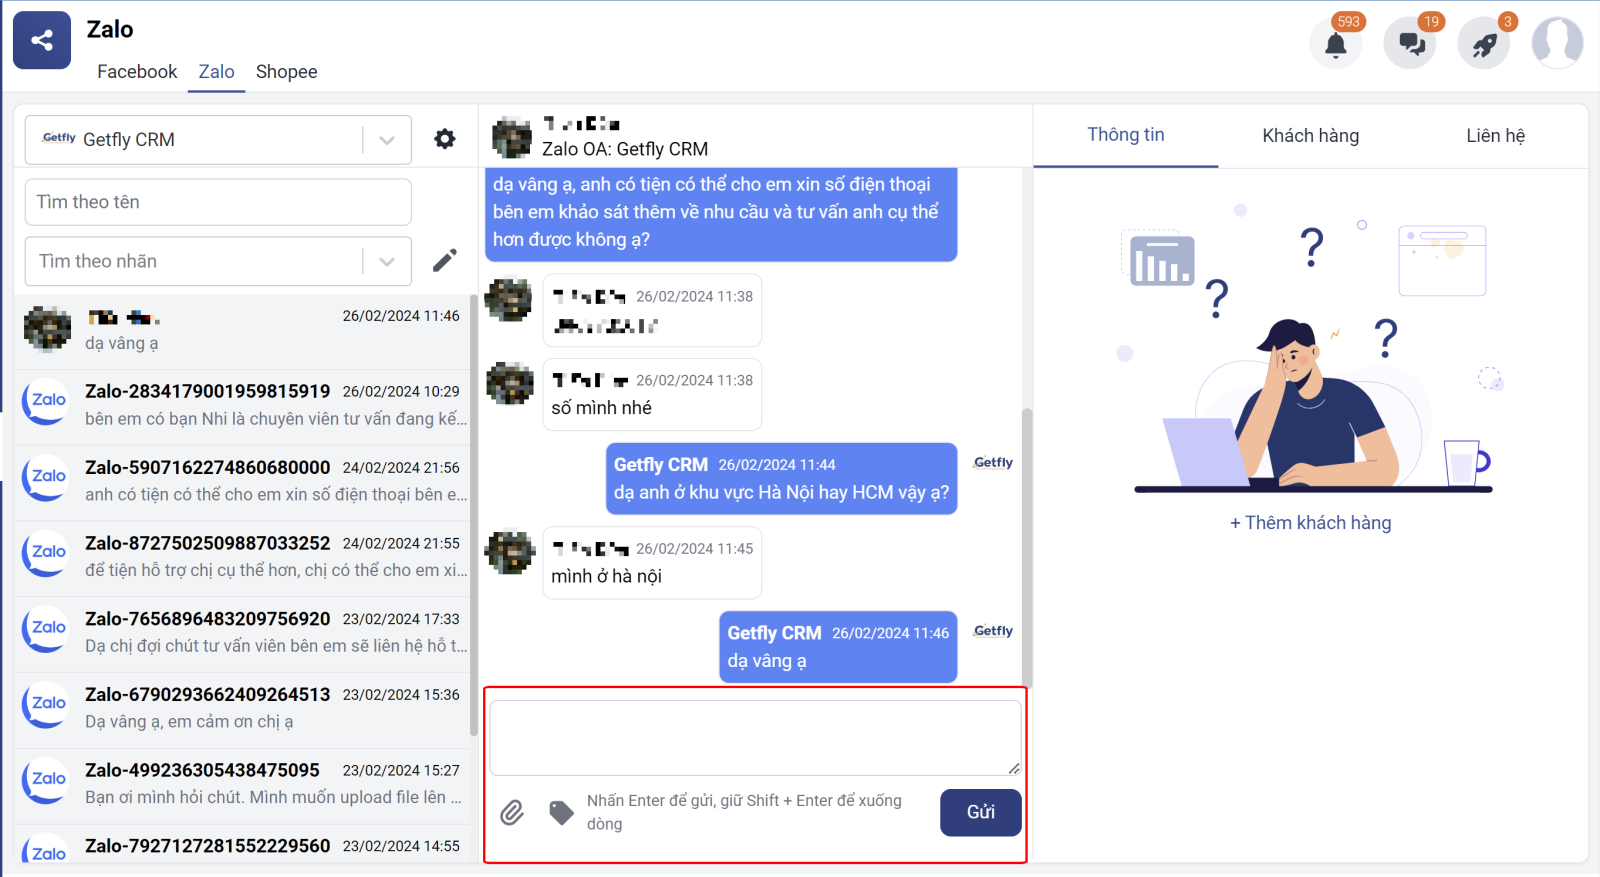Click Zalo avatar of conversation Zalo-499236305438475095
The width and height of the screenshot is (1600, 877).
(x=46, y=780)
